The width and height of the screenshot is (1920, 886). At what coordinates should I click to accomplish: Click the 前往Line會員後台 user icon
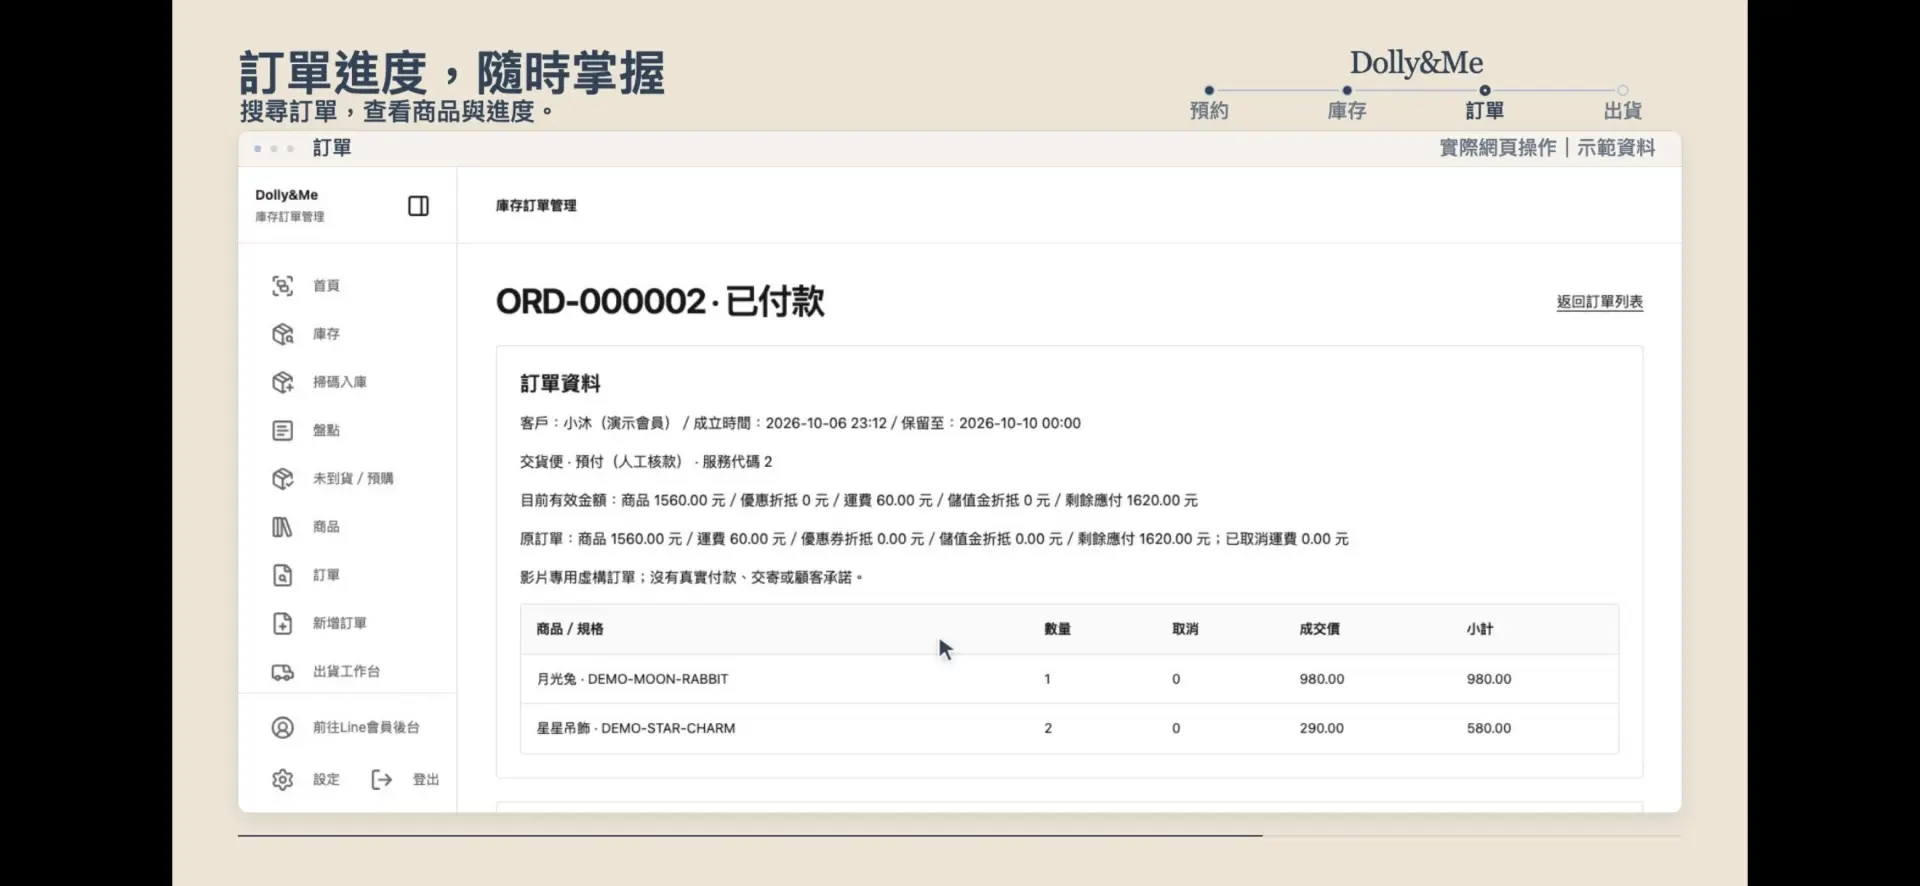point(283,727)
